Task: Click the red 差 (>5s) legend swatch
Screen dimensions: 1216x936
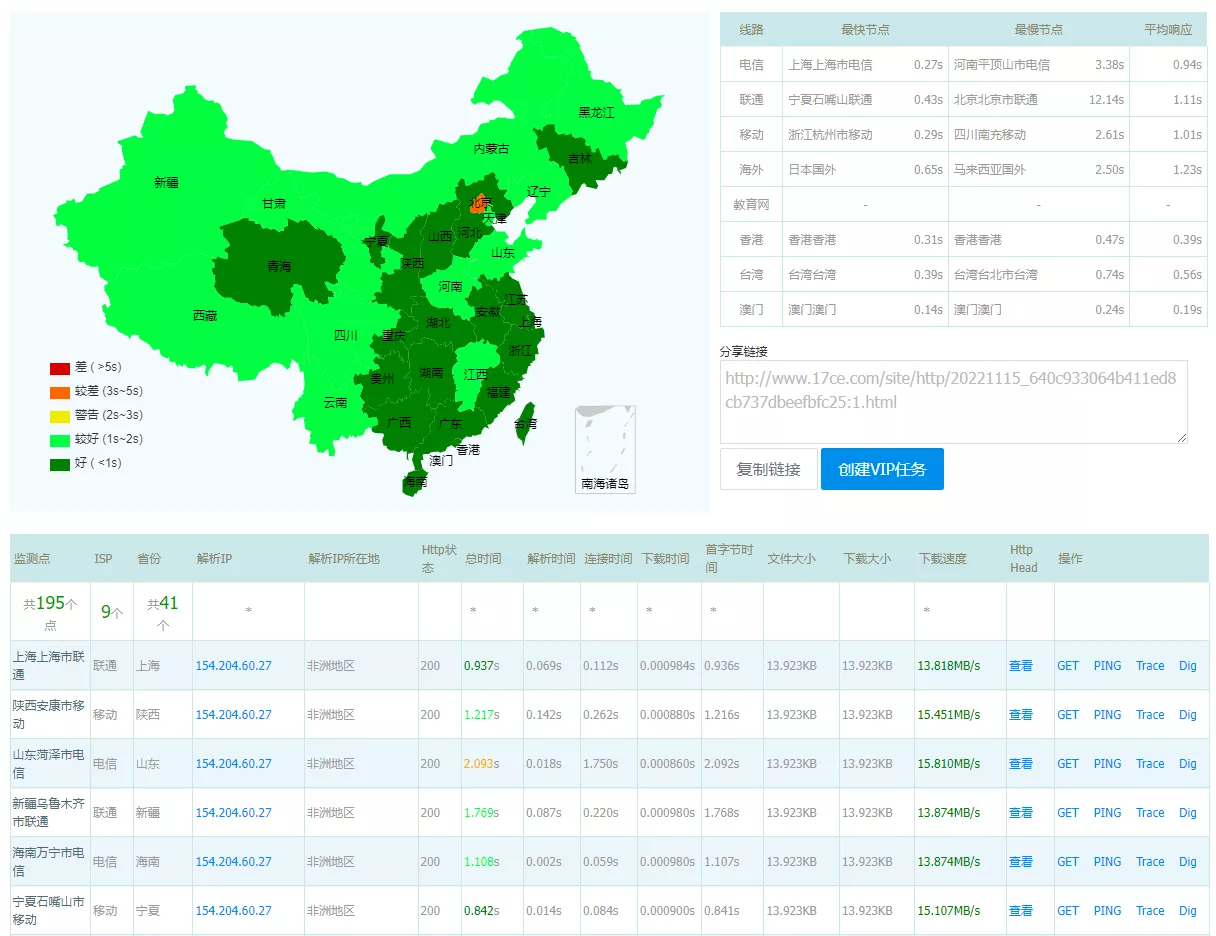Action: [60, 368]
